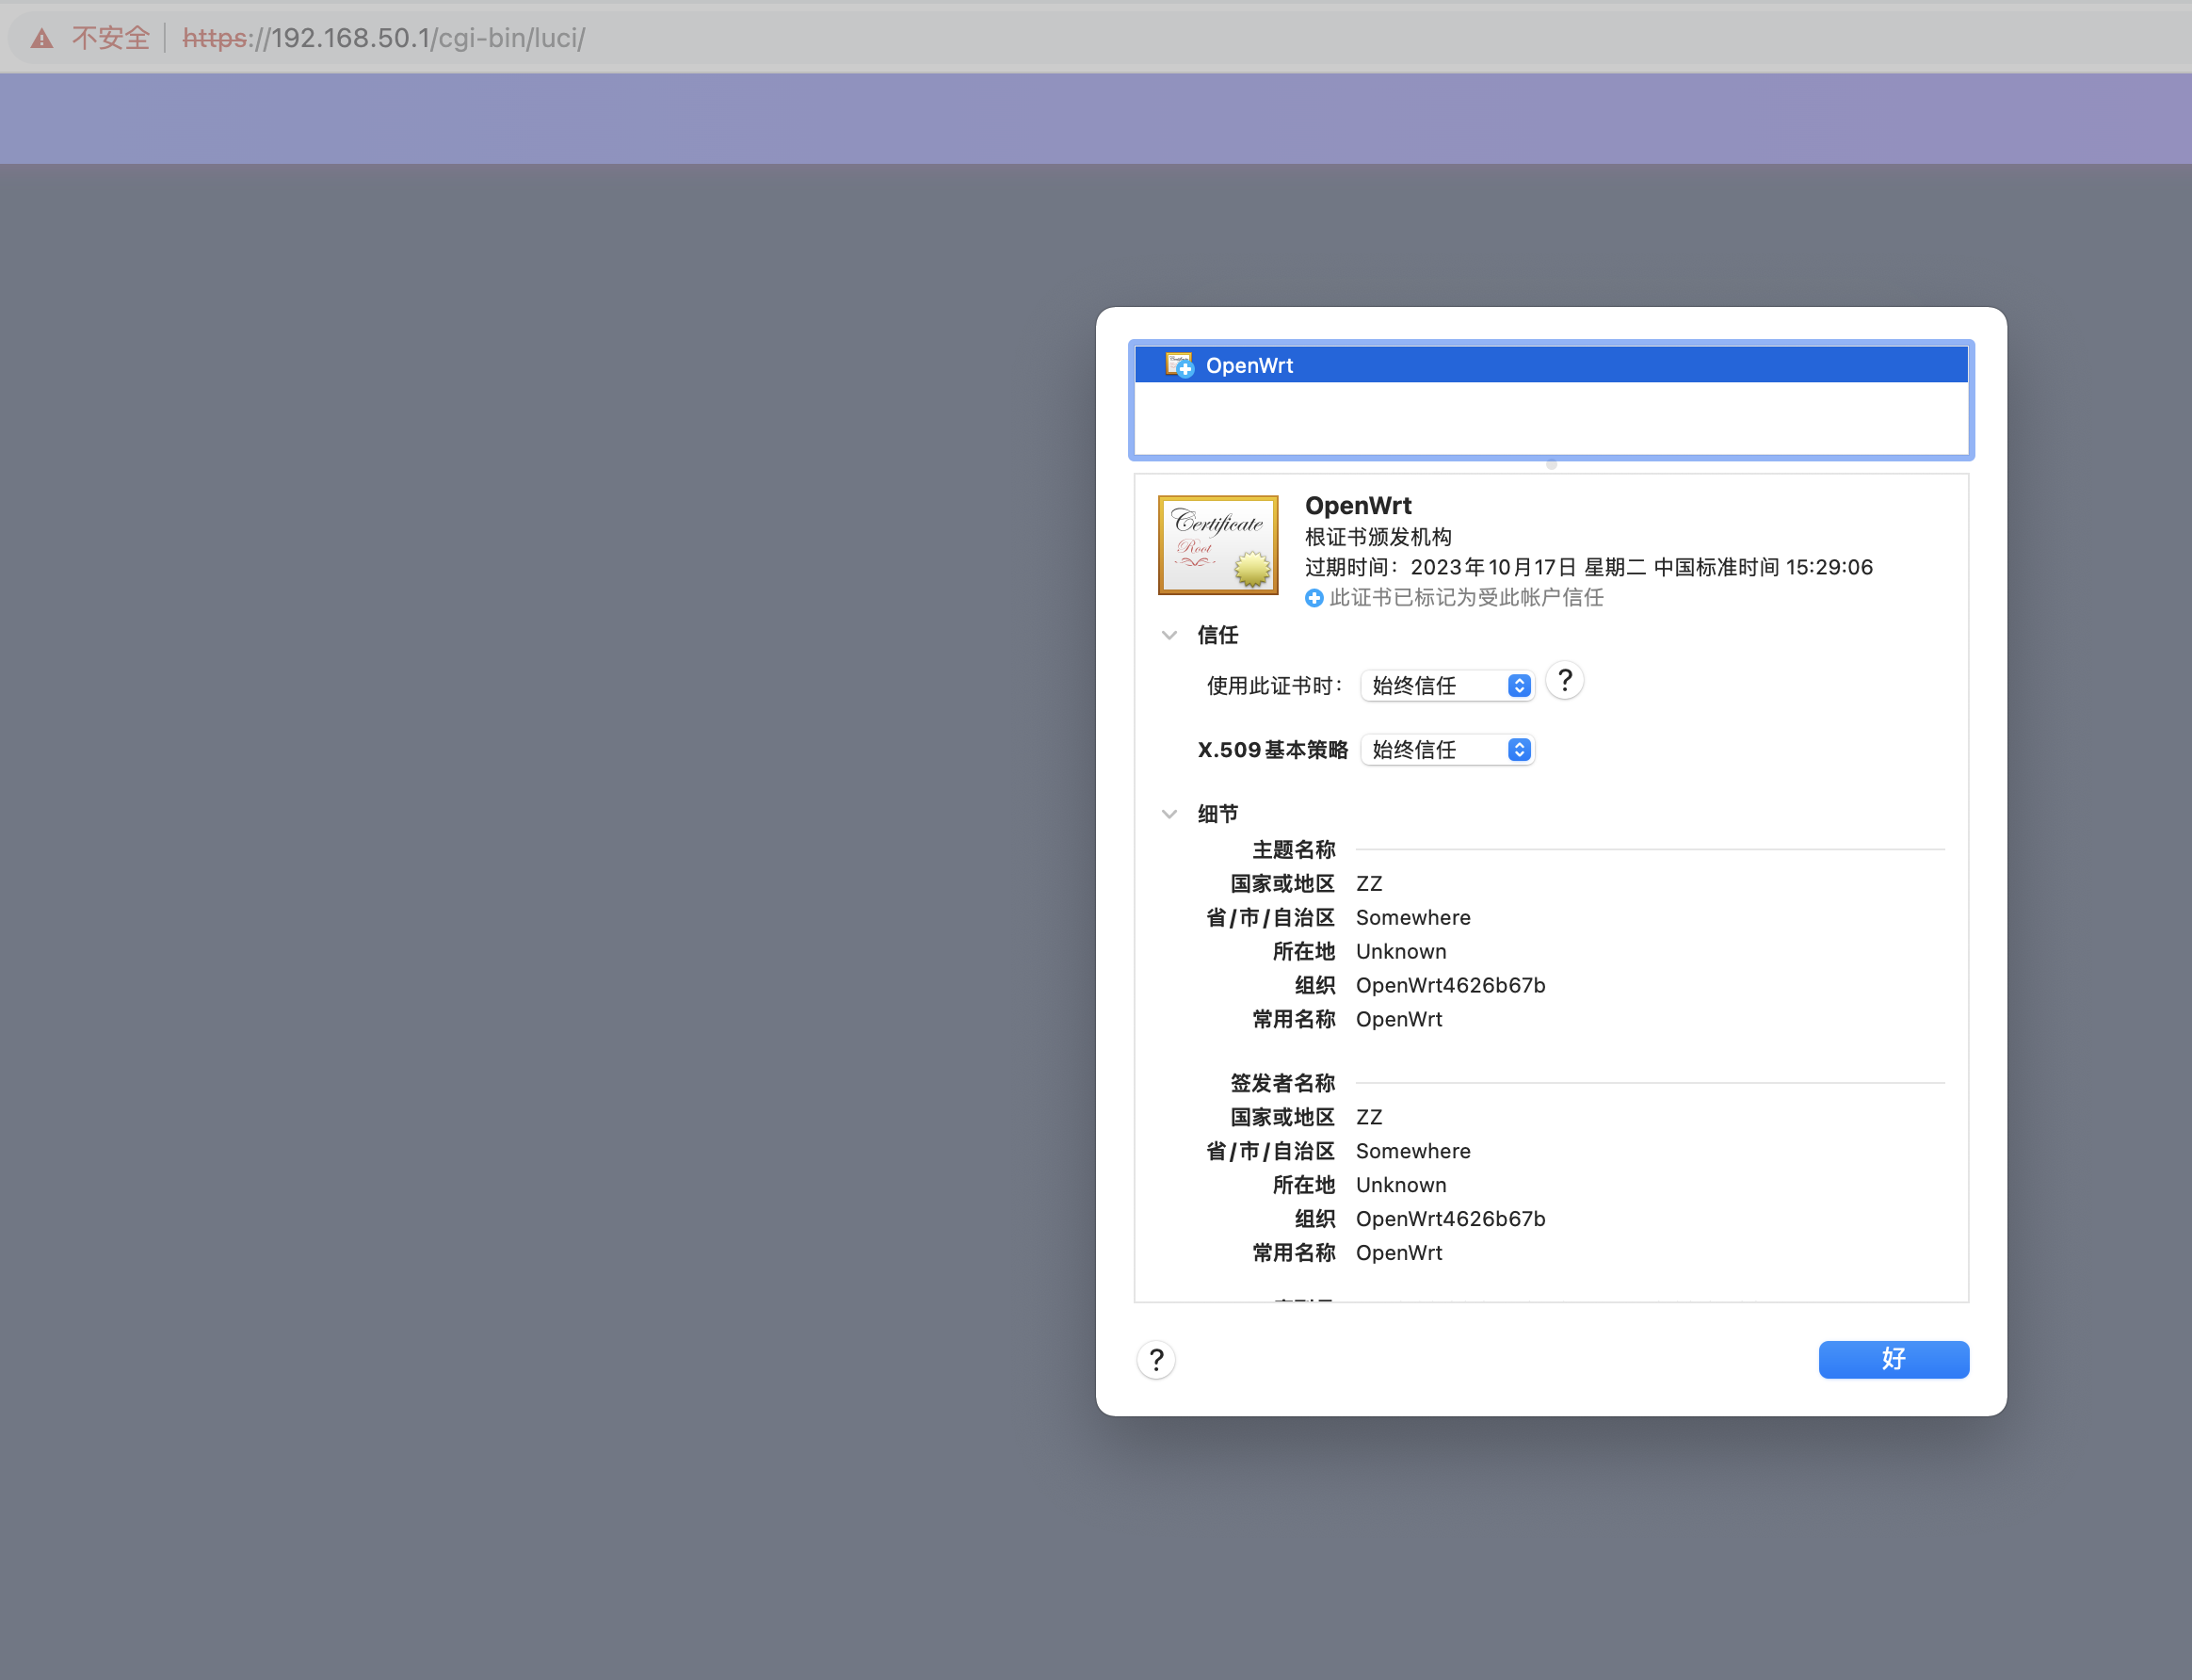2192x1680 pixels.
Task: Click the help question mark at dialog bottom left
Action: [x=1155, y=1359]
